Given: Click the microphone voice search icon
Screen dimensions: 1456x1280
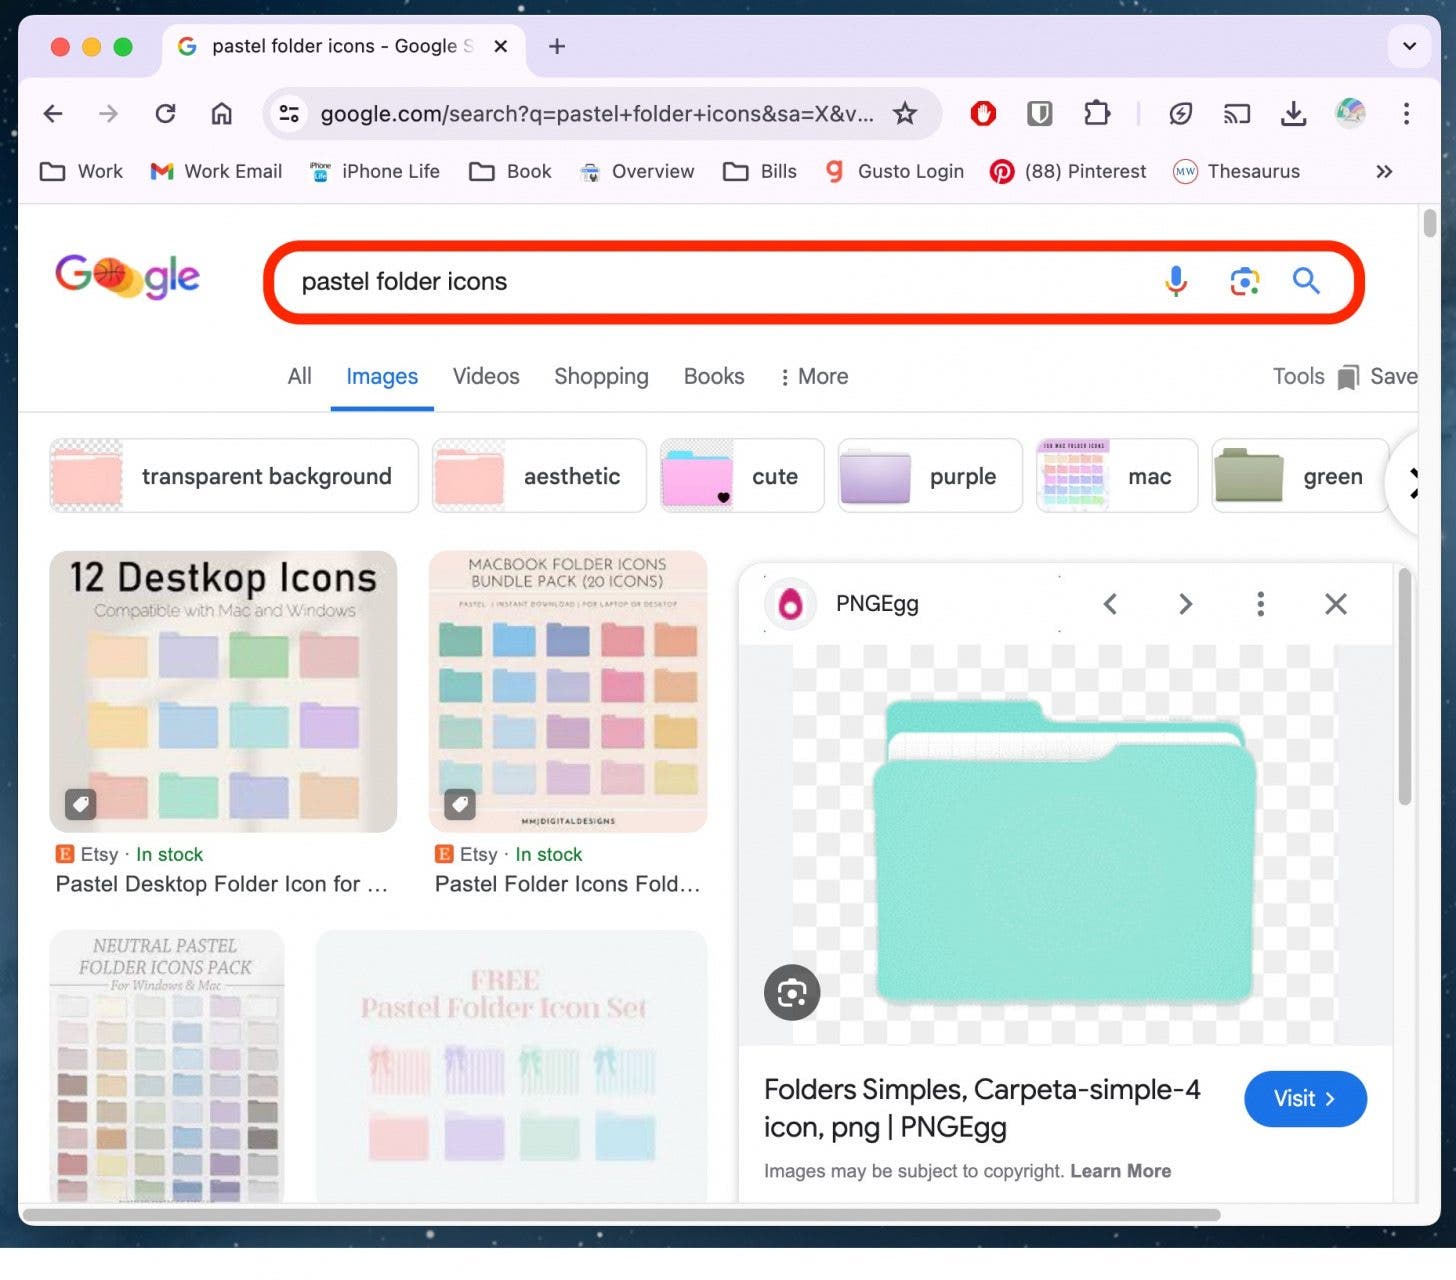Looking at the screenshot, I should click(1176, 282).
